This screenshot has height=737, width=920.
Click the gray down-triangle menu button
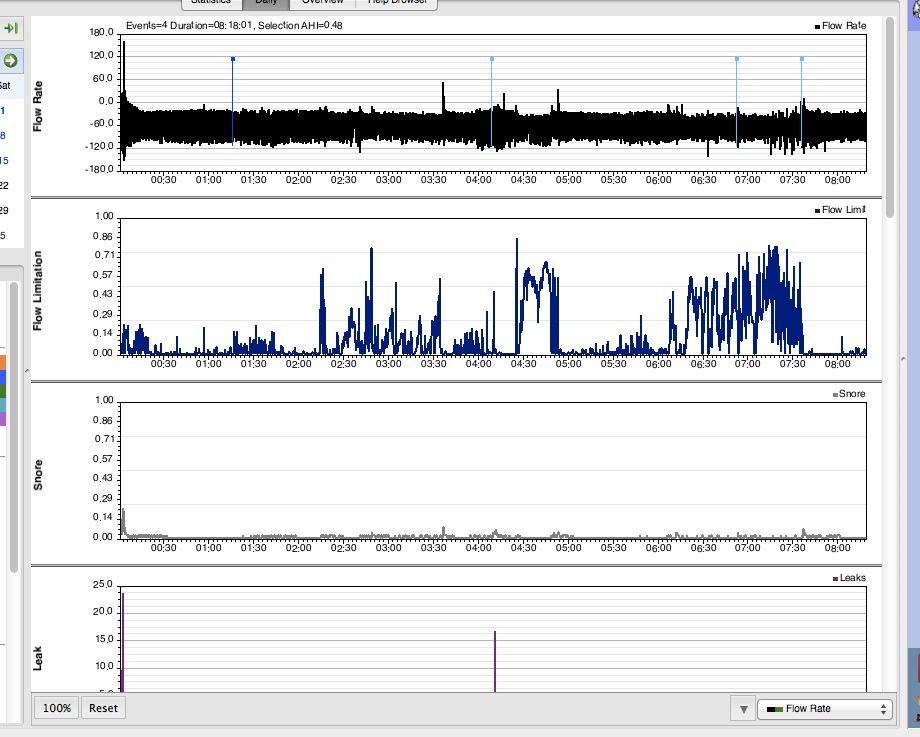coord(743,709)
